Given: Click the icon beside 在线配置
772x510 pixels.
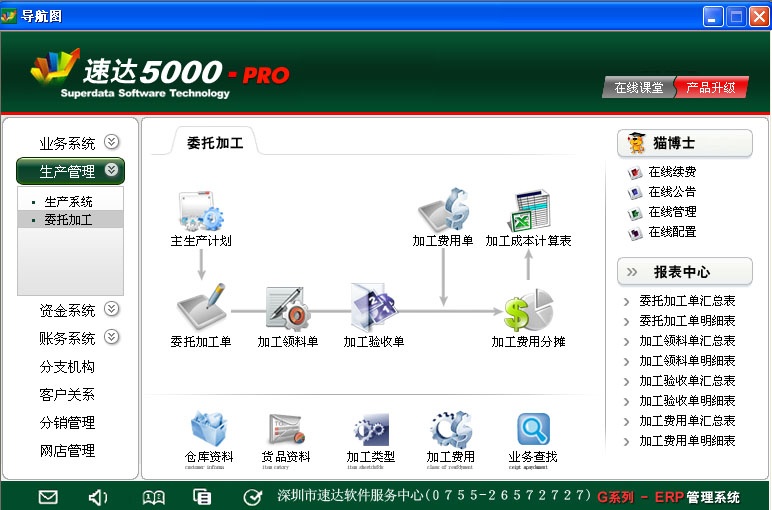Looking at the screenshot, I should pyautogui.click(x=635, y=233).
